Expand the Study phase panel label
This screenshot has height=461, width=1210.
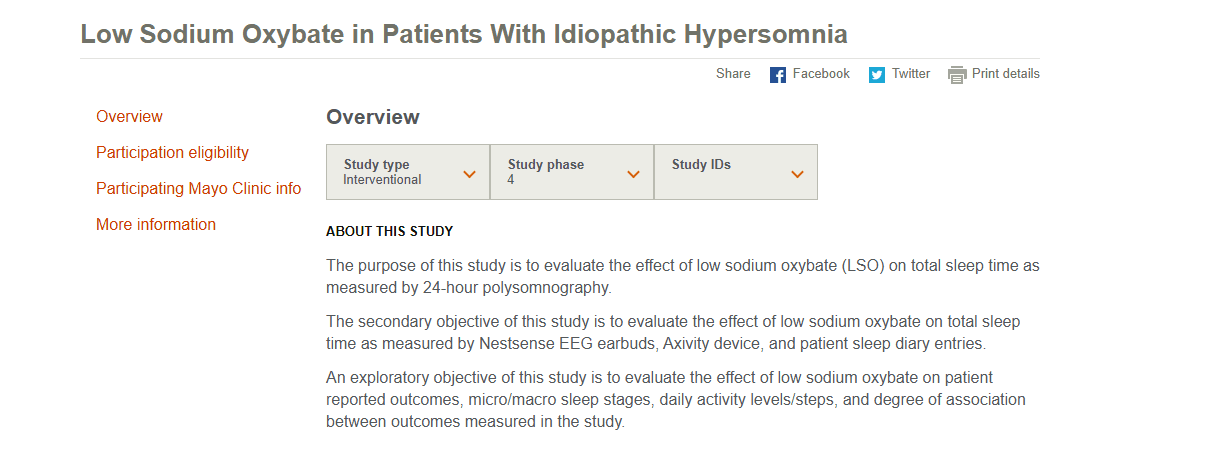(x=546, y=165)
